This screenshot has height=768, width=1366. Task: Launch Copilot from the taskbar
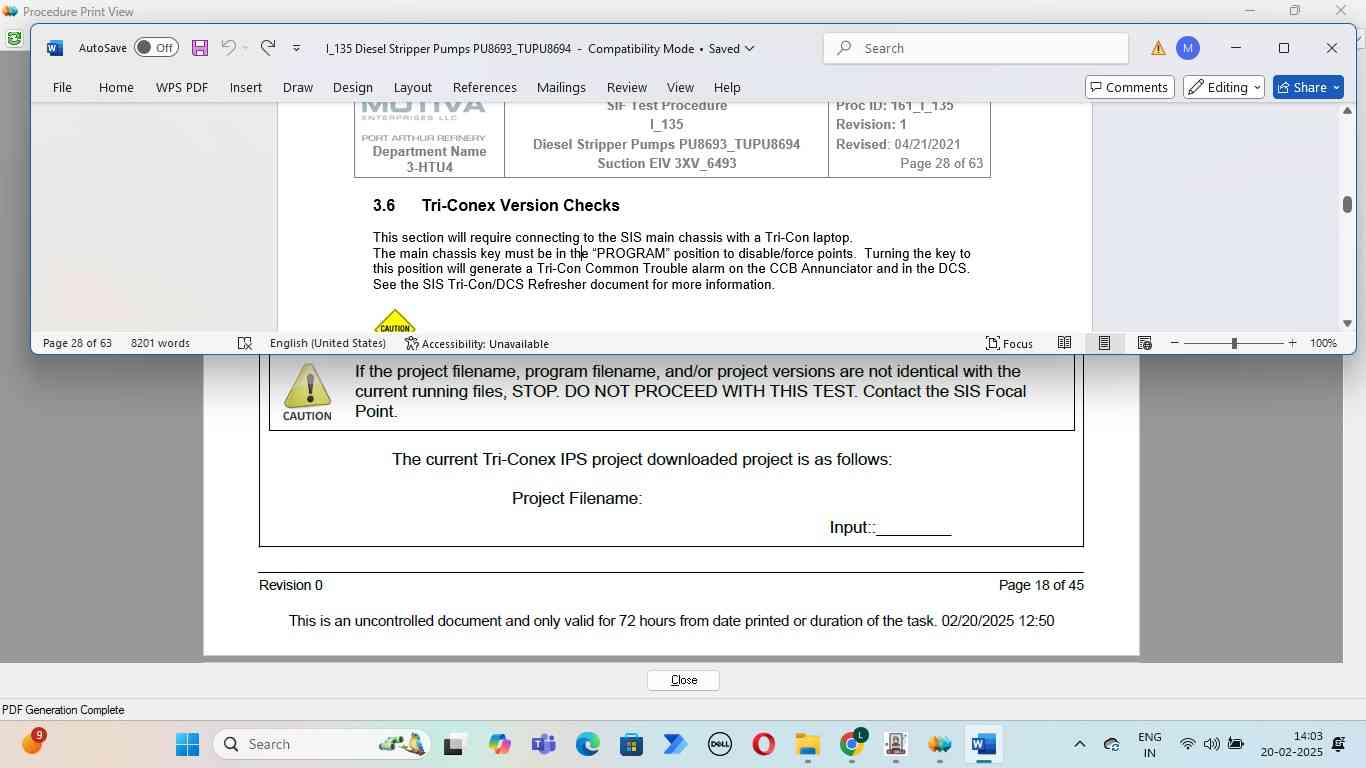point(499,744)
